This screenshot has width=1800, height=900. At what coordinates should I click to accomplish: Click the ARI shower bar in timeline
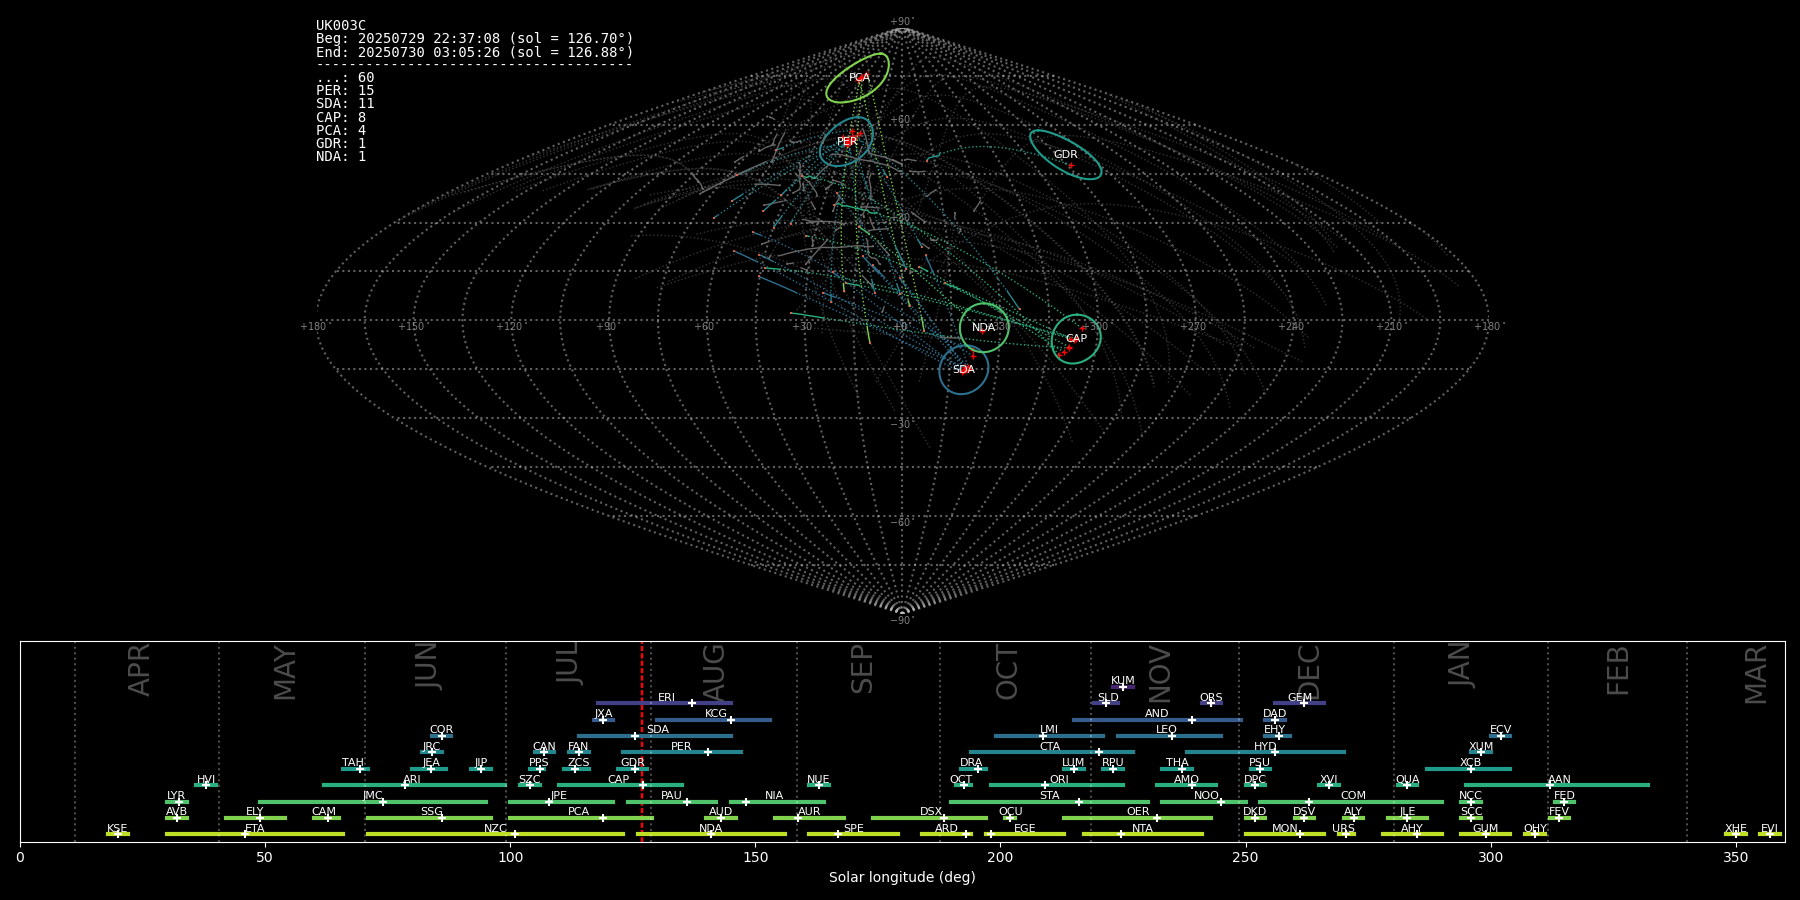(414, 785)
